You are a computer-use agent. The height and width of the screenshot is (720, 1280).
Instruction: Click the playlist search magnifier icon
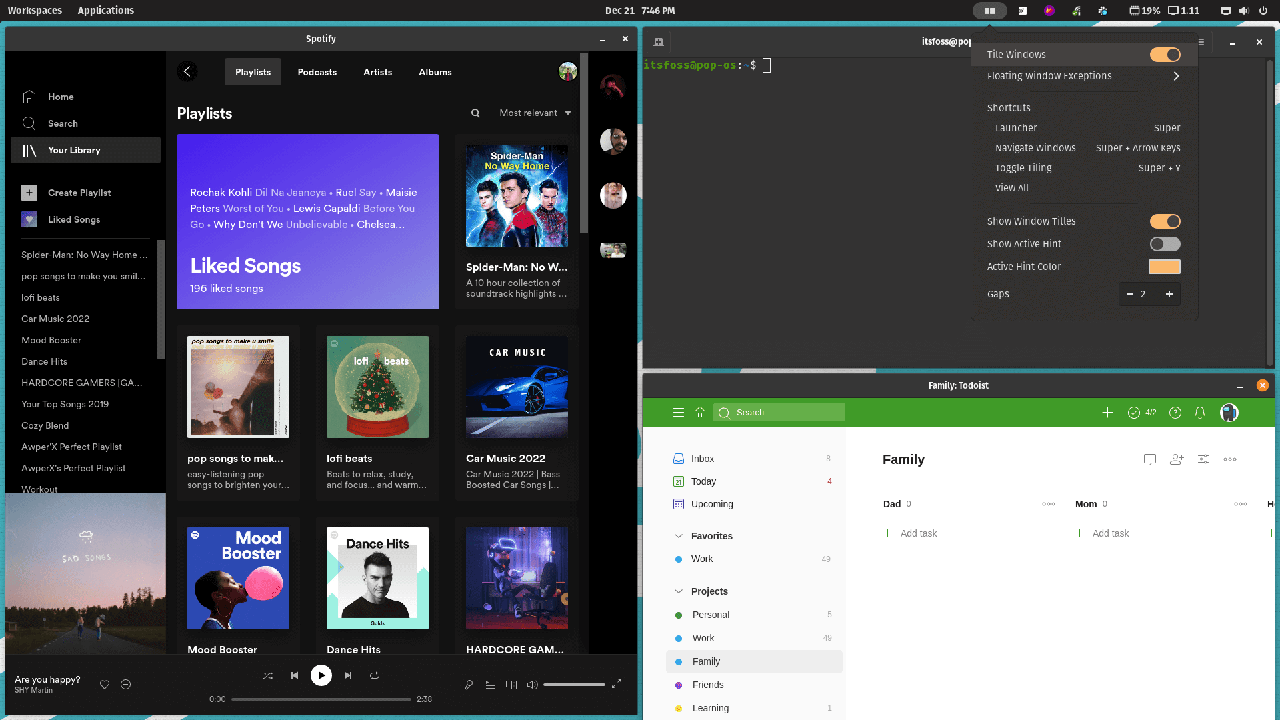[475, 113]
